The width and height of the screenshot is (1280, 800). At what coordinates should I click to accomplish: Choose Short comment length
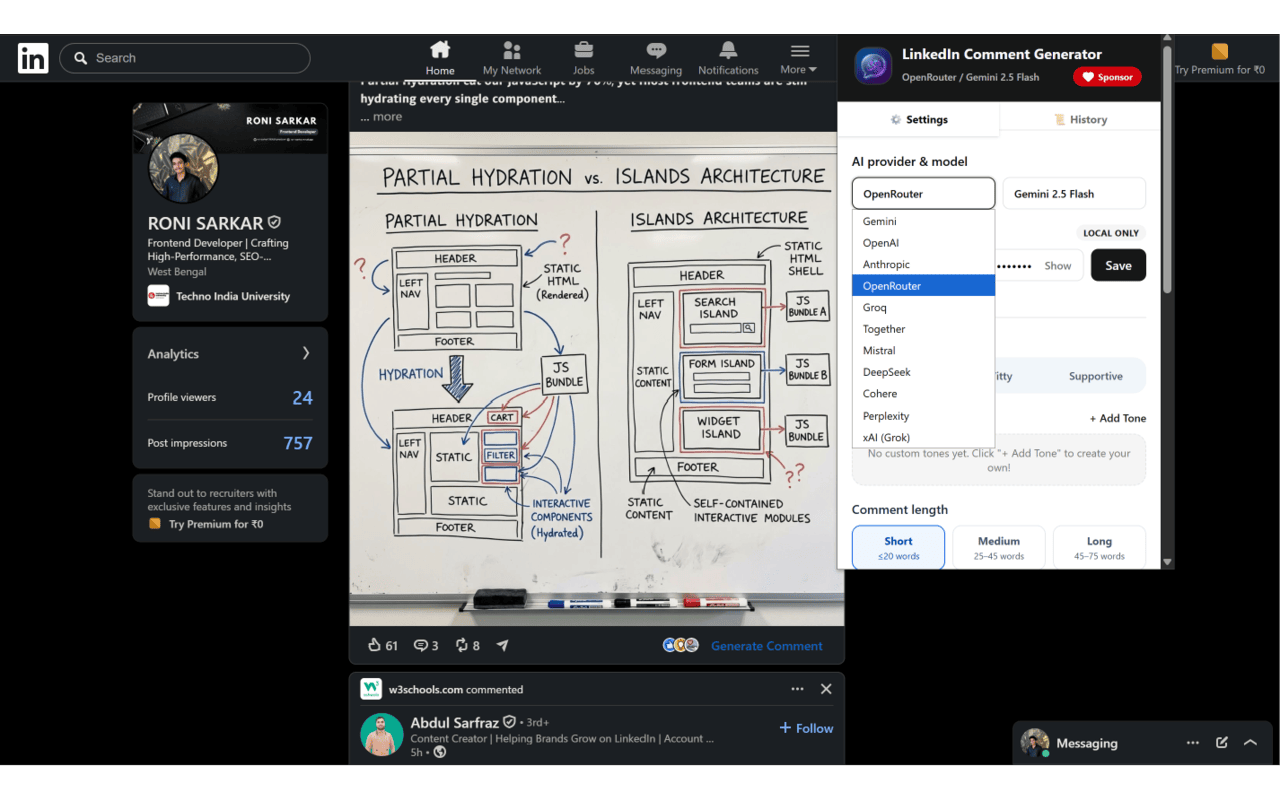(x=898, y=547)
